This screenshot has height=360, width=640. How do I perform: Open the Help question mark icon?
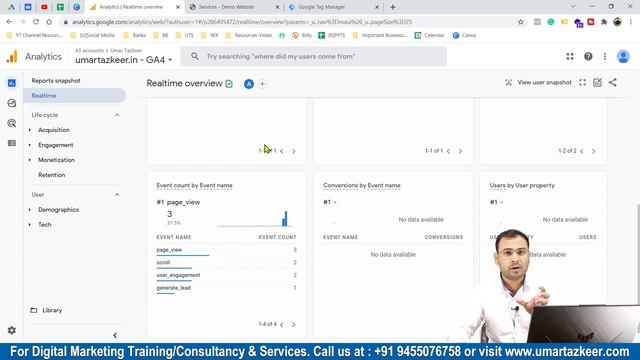click(x=588, y=56)
